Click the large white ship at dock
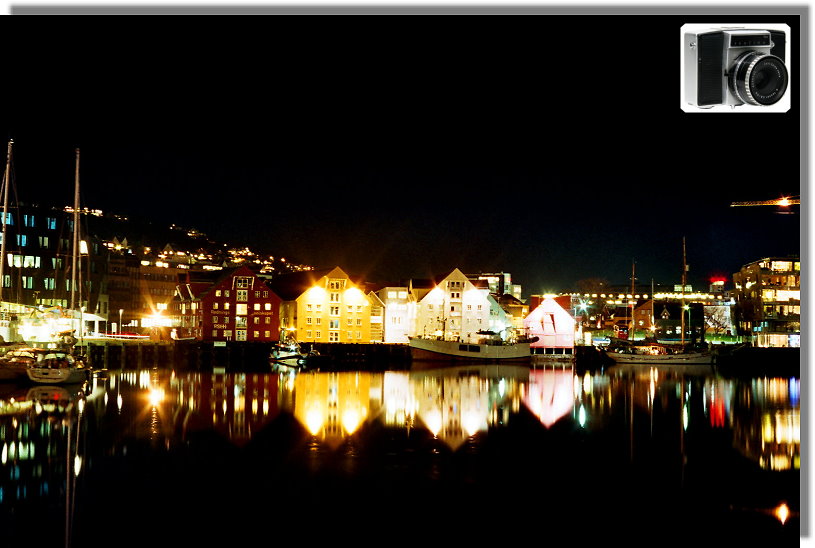815x548 pixels. pyautogui.click(x=470, y=348)
